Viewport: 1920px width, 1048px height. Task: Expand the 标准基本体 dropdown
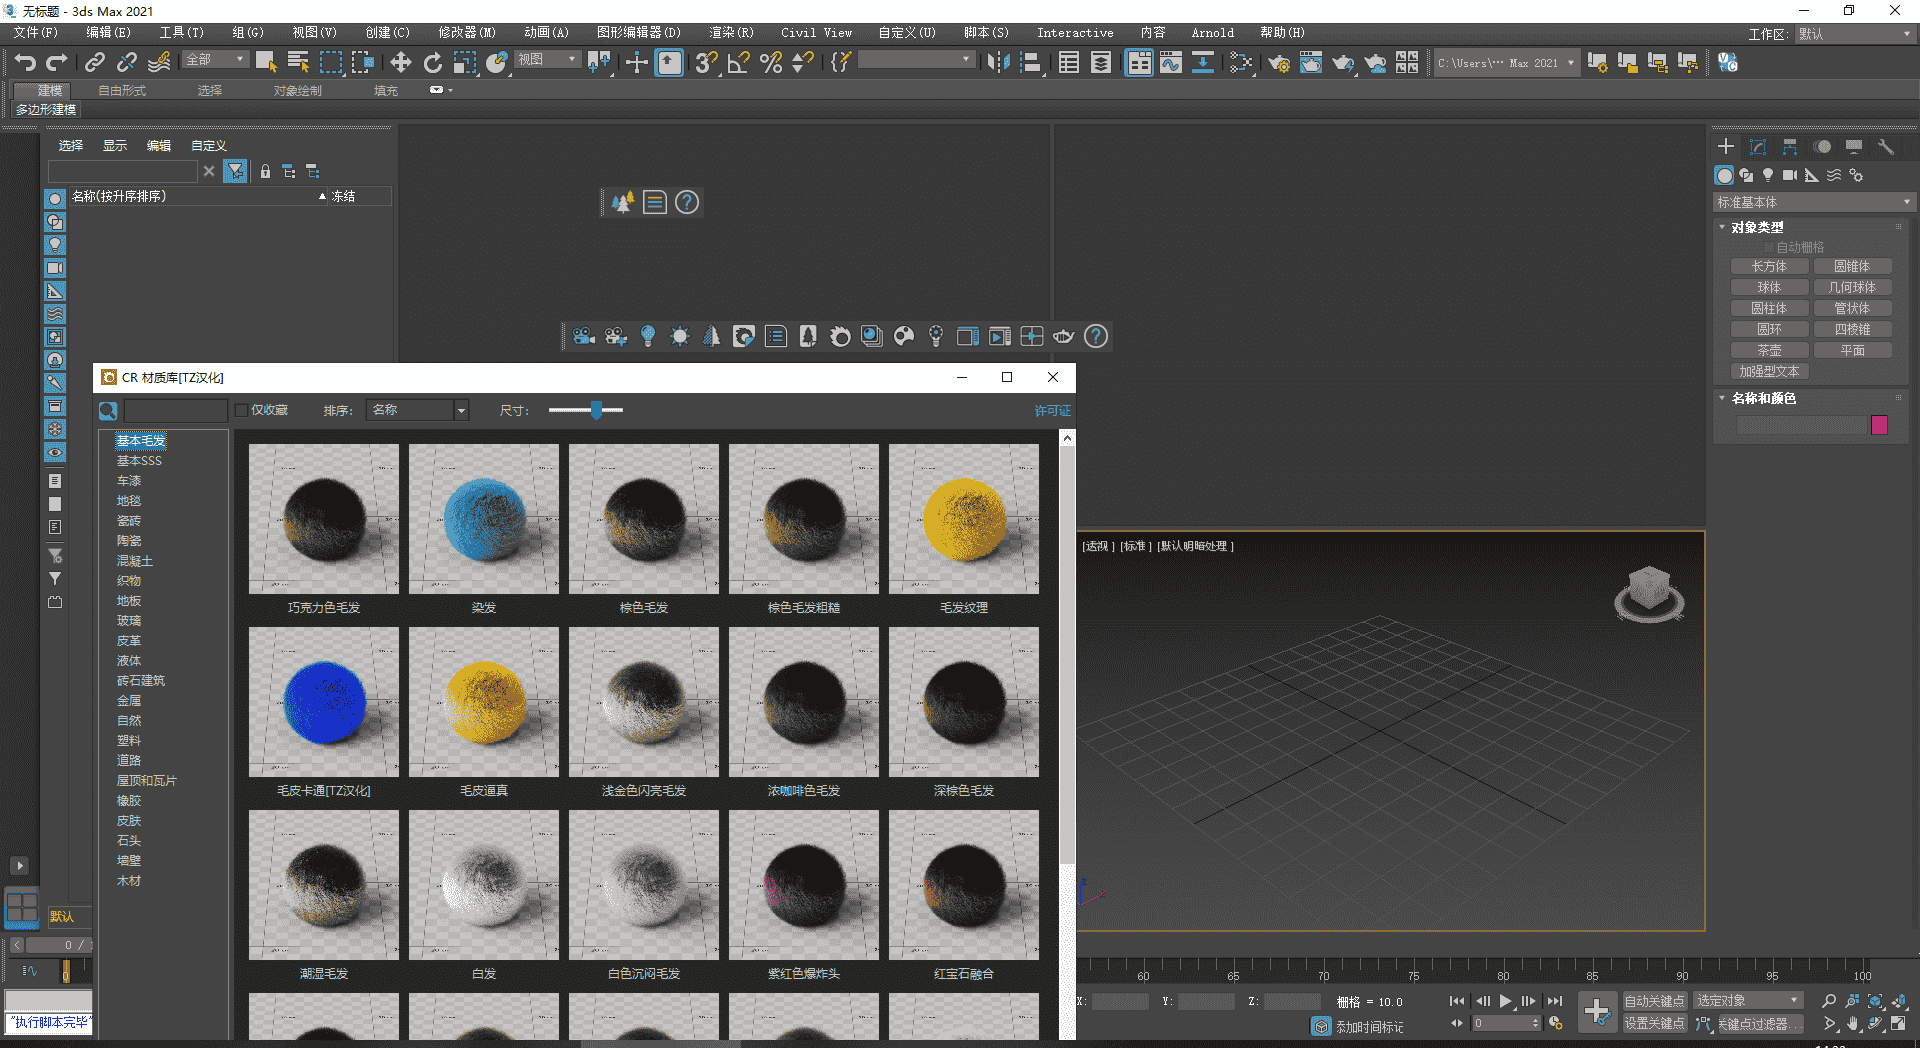point(1813,202)
